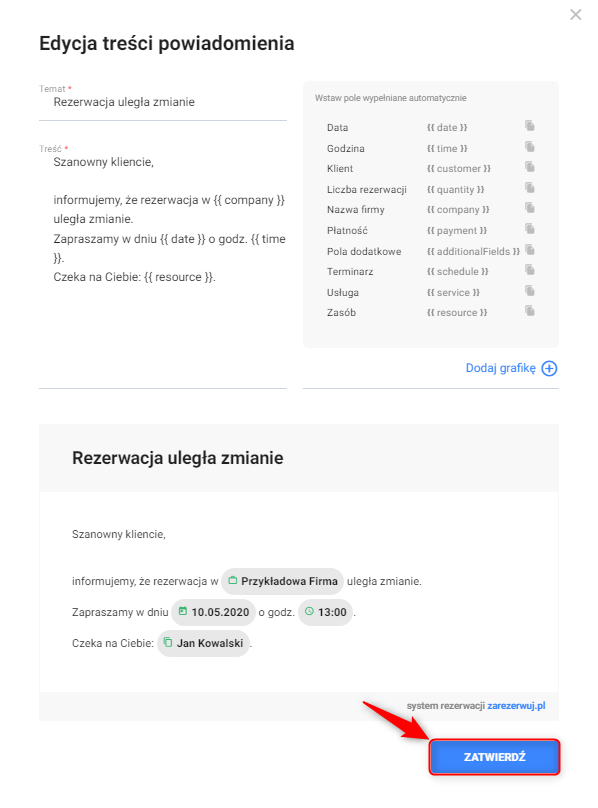
Task: Open the zarezerwuj.pl link
Action: pos(516,706)
